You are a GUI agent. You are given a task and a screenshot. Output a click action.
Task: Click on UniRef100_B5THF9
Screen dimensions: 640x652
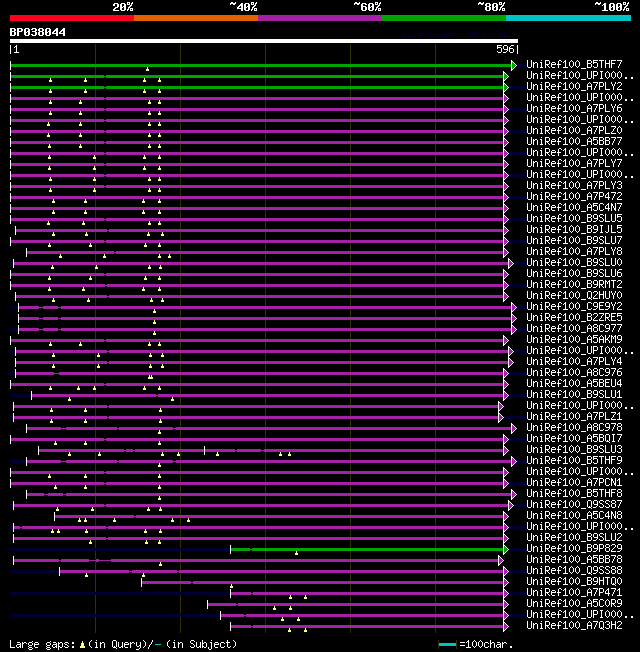pyautogui.click(x=574, y=461)
